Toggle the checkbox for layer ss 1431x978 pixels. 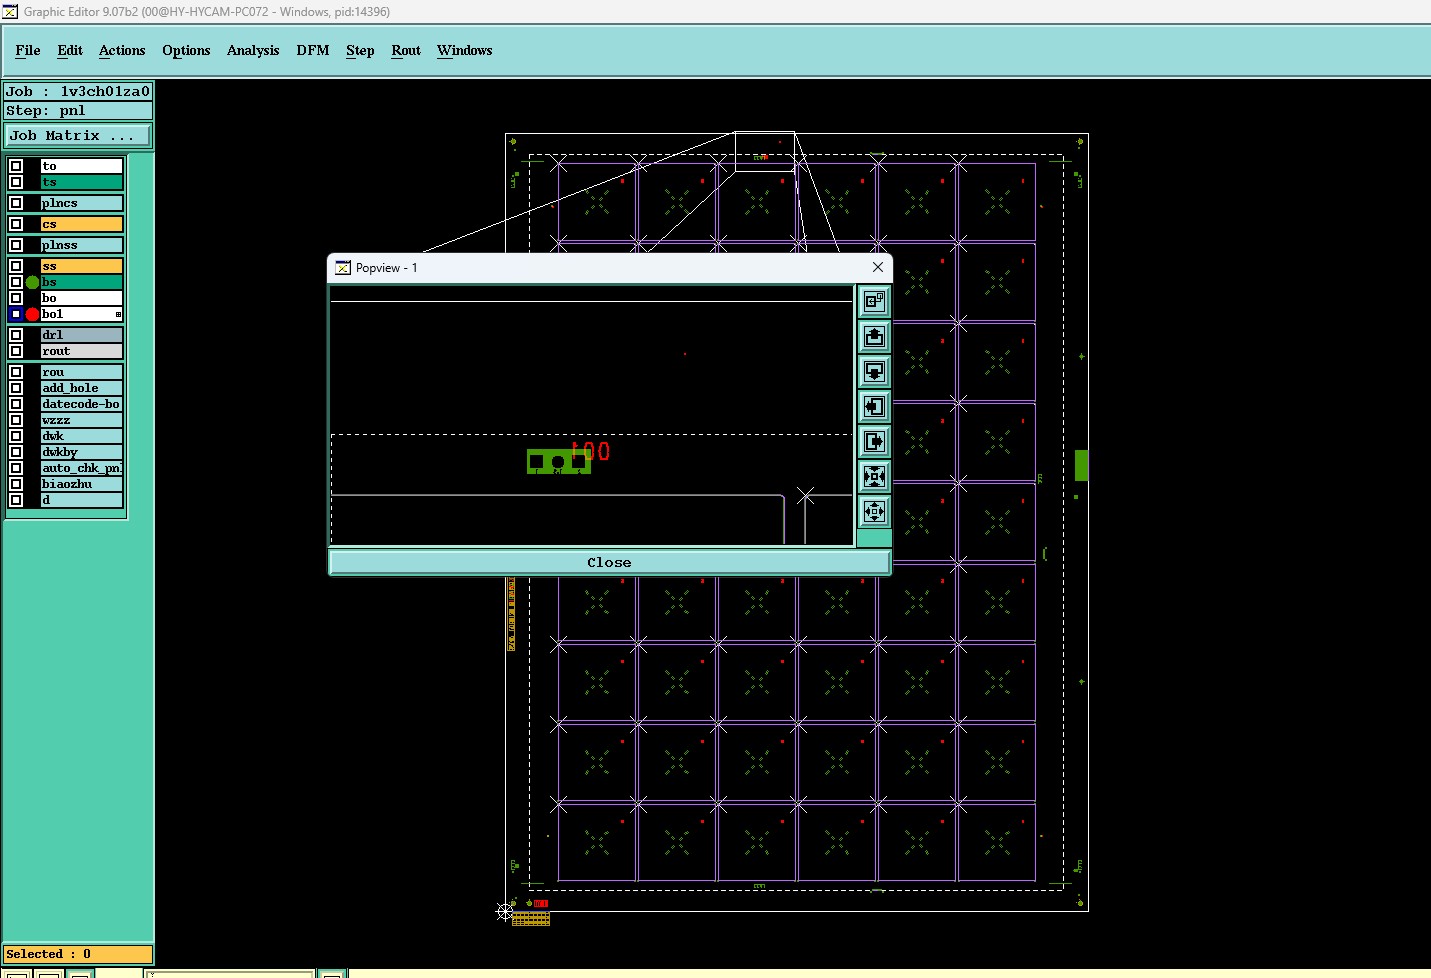pyautogui.click(x=16, y=266)
